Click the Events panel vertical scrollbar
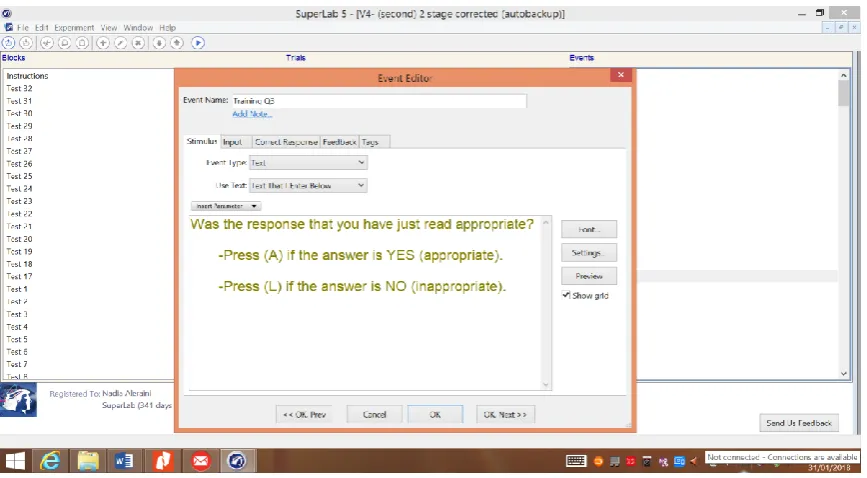This screenshot has width=867, height=478. coord(844,224)
